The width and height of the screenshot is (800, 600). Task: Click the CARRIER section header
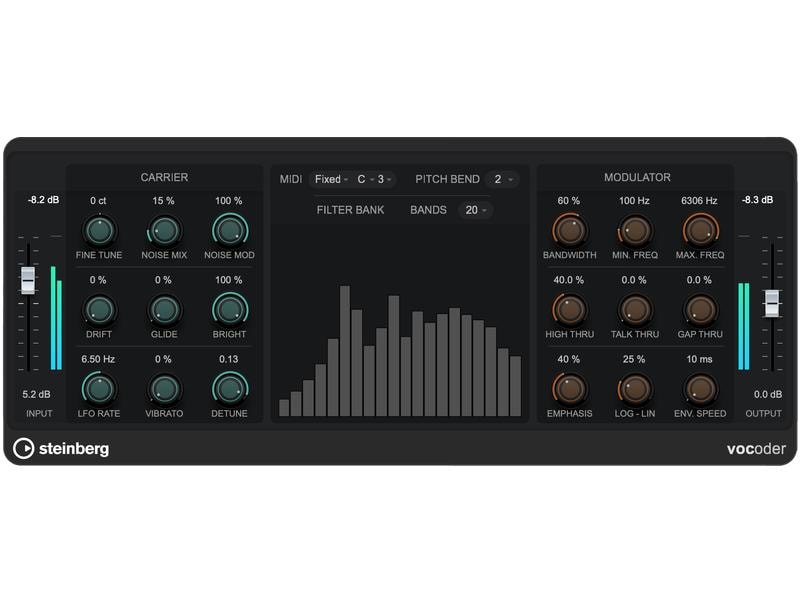[x=164, y=178]
